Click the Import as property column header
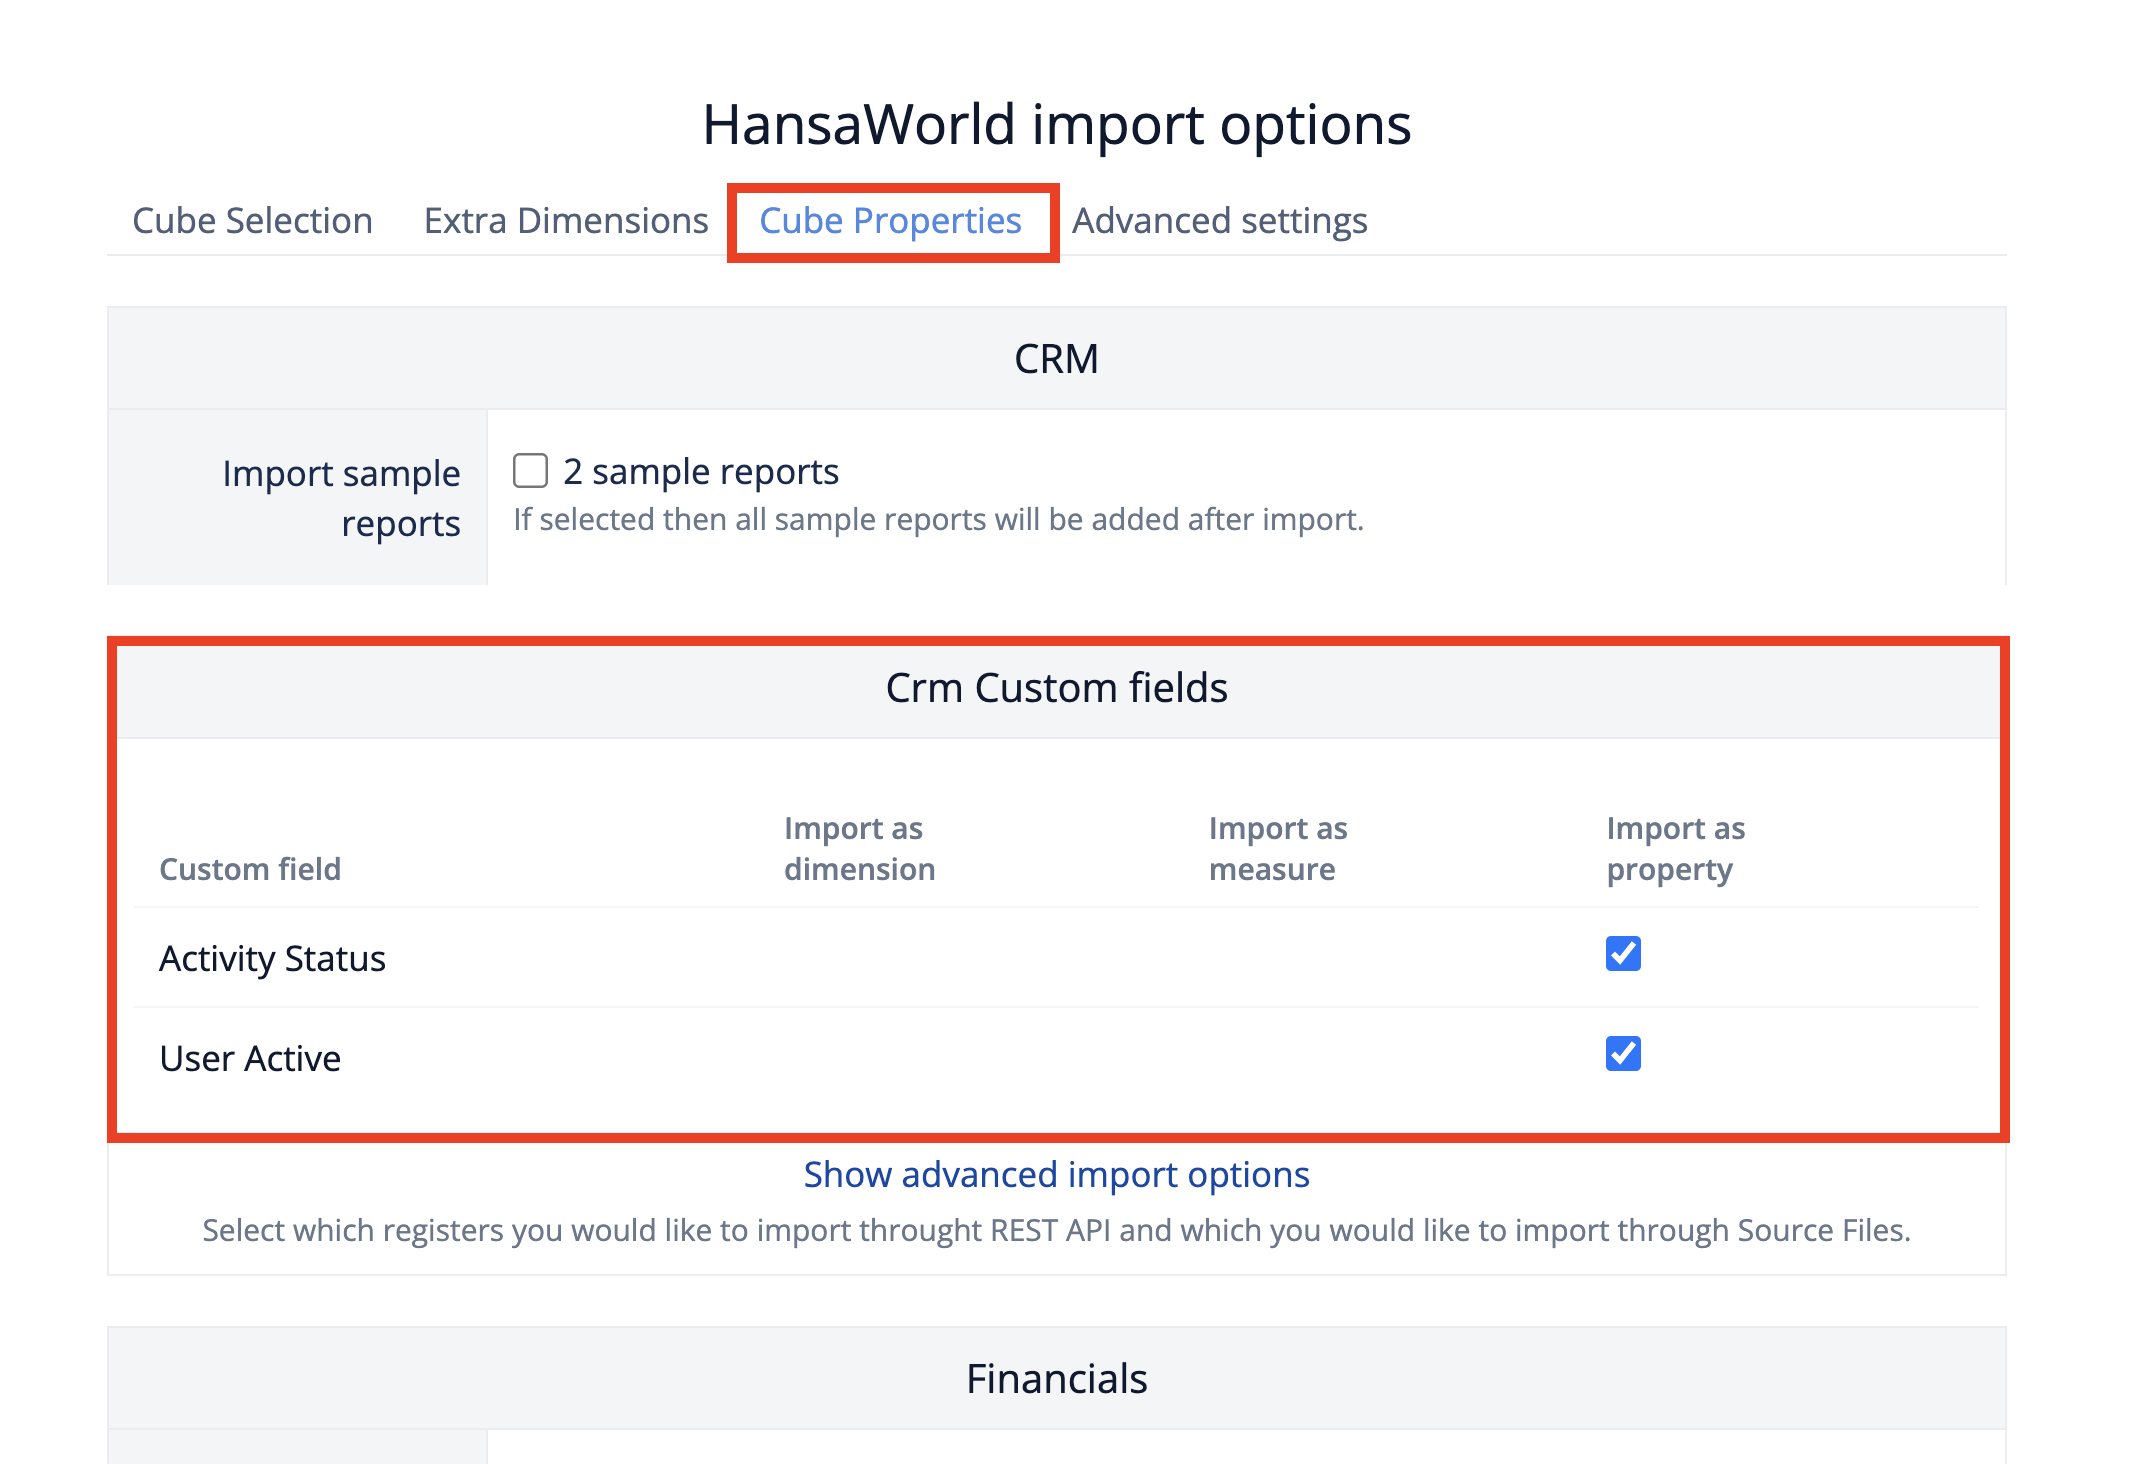The image size is (2148, 1464). 1675,849
